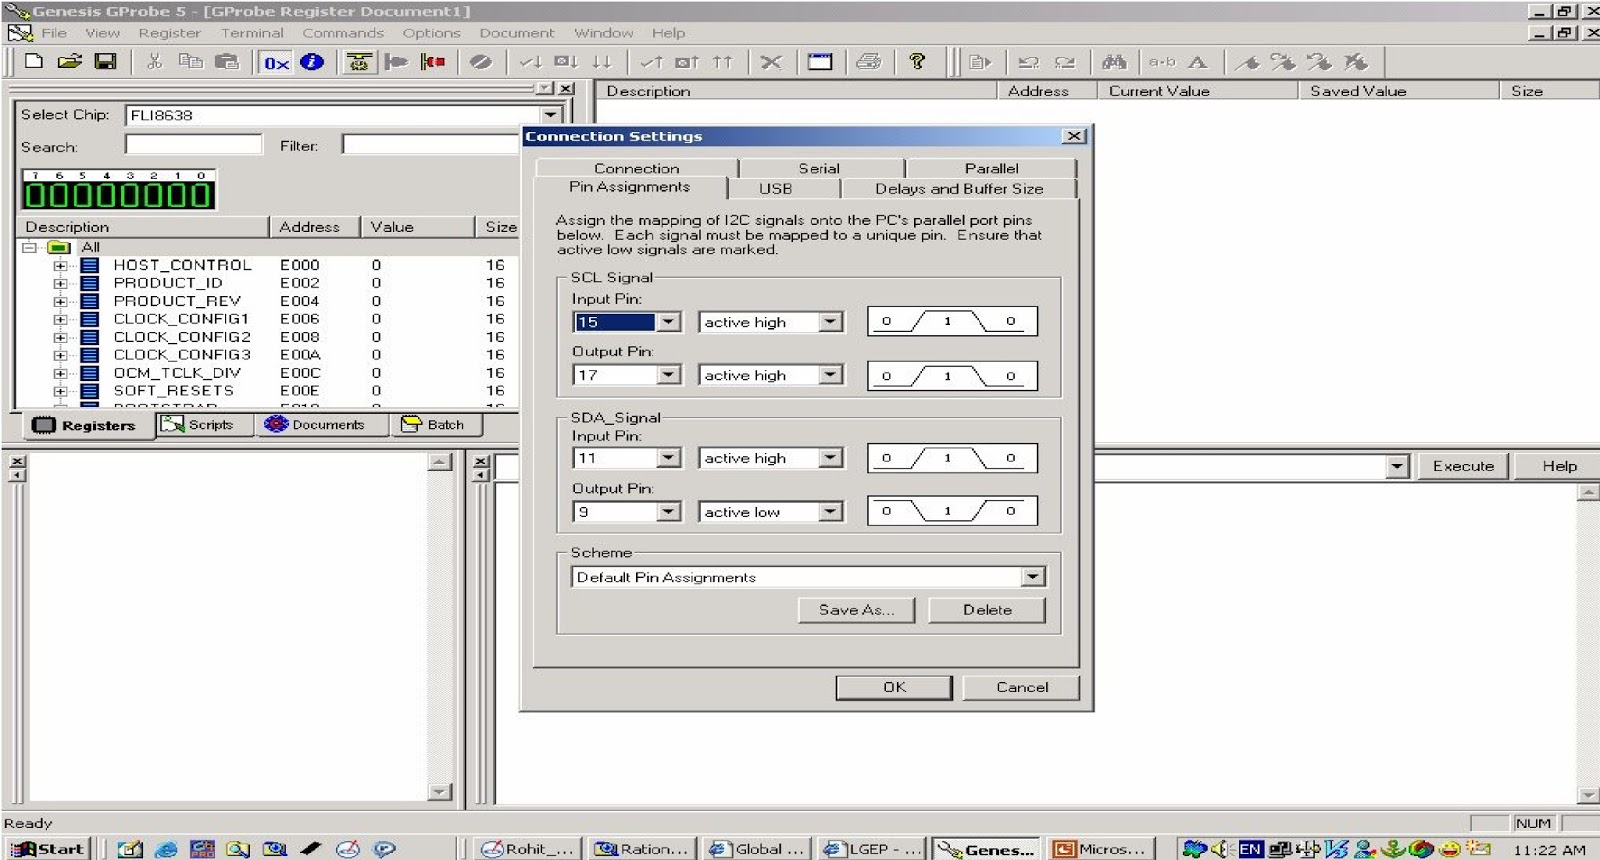Click the Cut scissors icon
This screenshot has height=860, width=1600.
tap(154, 62)
